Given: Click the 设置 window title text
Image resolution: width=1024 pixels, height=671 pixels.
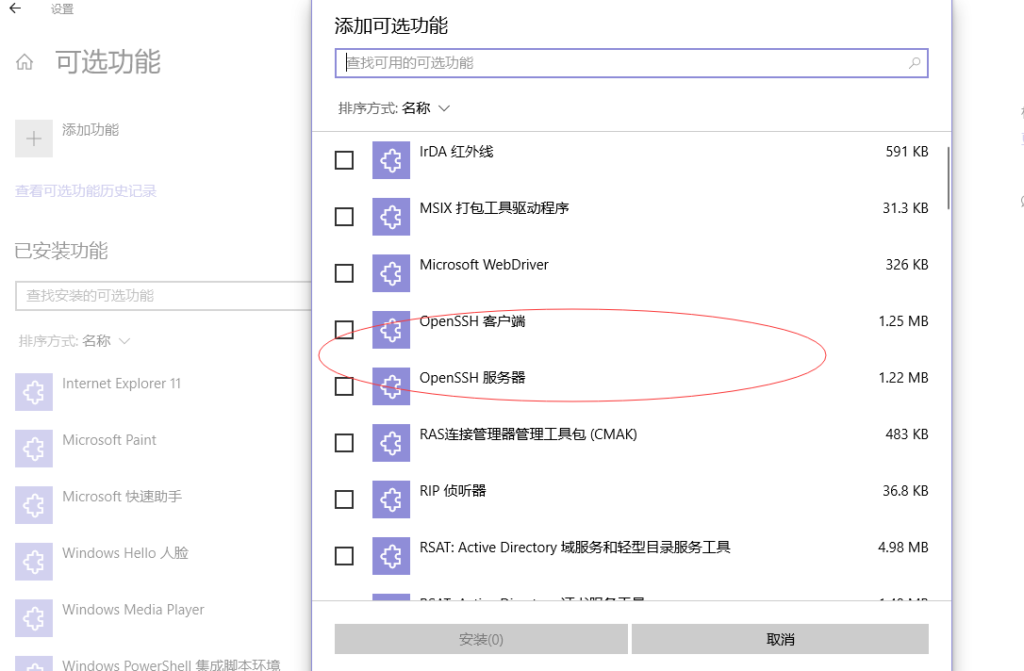Looking at the screenshot, I should pyautogui.click(x=62, y=9).
